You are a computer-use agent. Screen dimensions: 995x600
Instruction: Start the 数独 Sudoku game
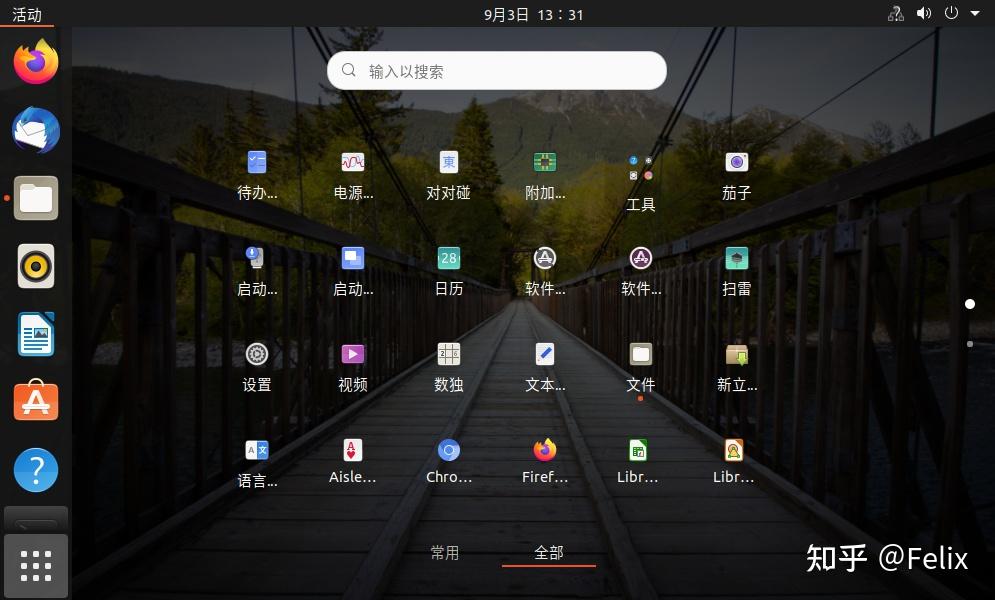pos(448,354)
